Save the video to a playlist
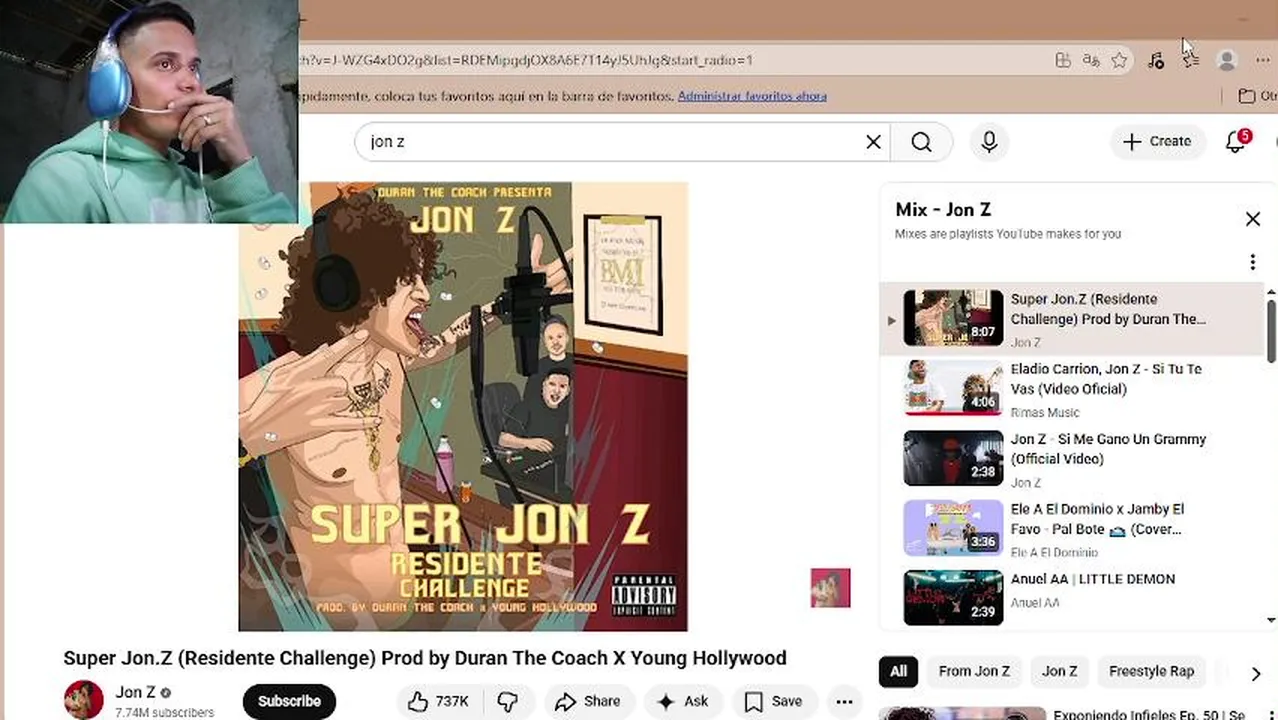This screenshot has width=1278, height=720. 773,701
